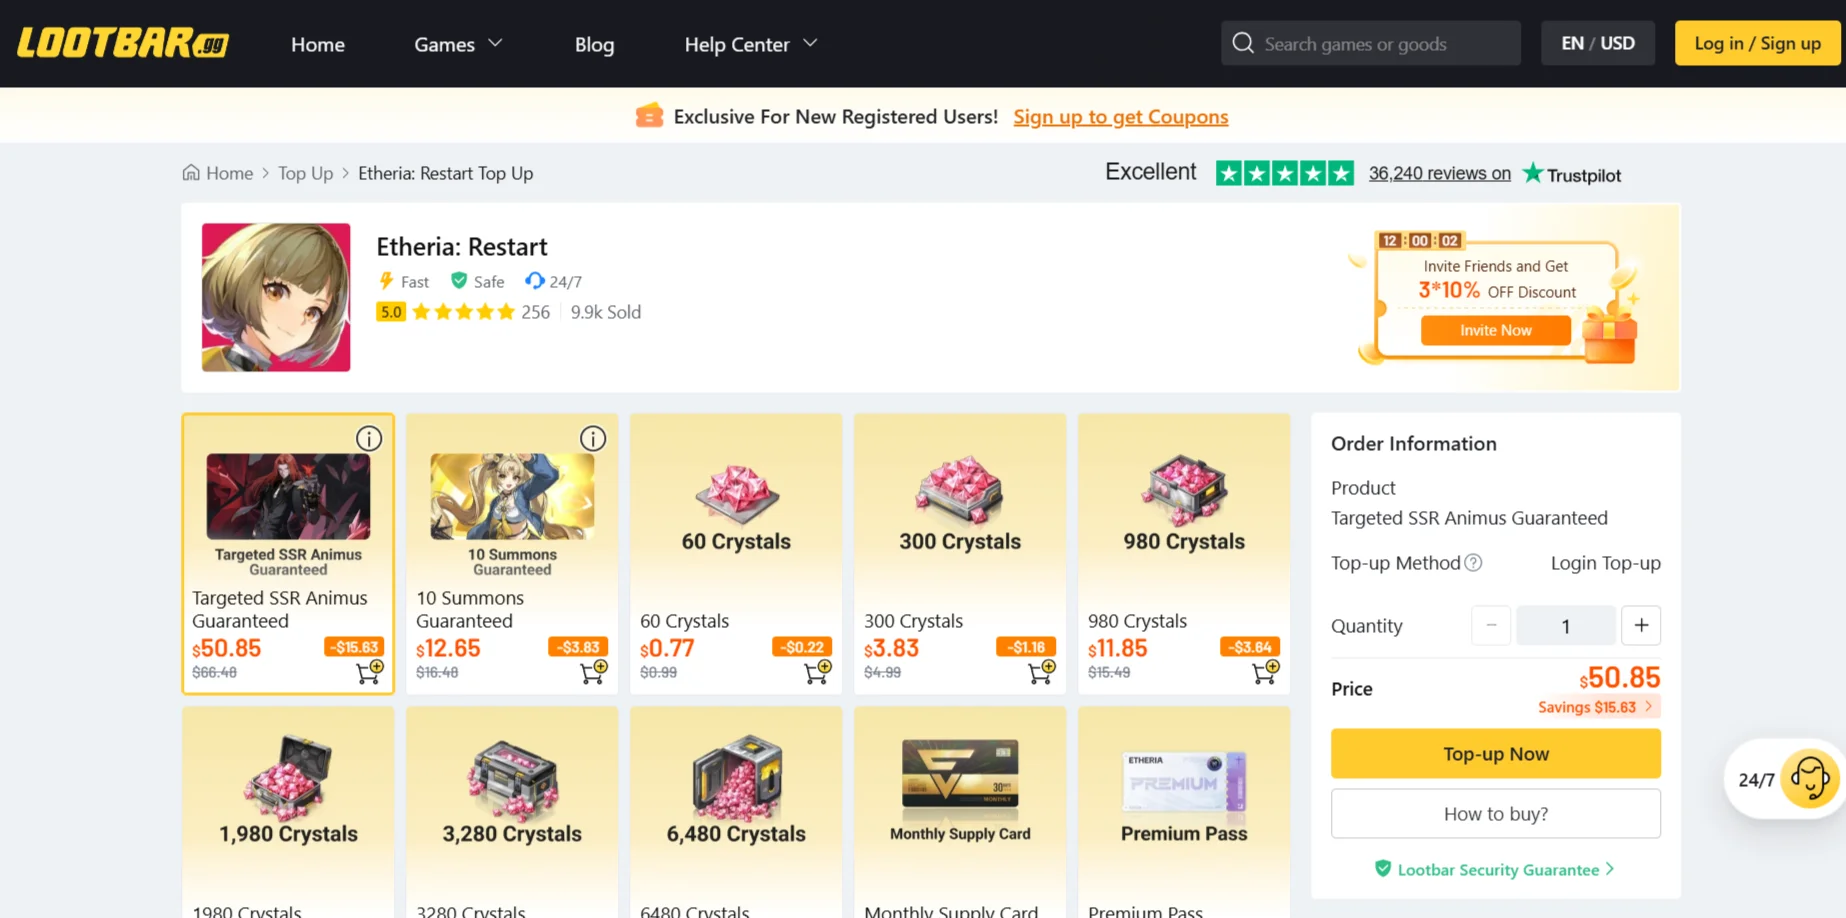The width and height of the screenshot is (1846, 918).
Task: Select Home in the top navigation
Action: click(318, 44)
